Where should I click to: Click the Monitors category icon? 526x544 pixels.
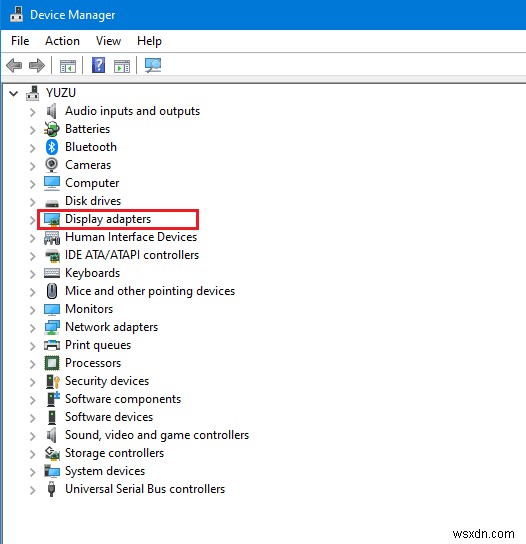coord(52,309)
